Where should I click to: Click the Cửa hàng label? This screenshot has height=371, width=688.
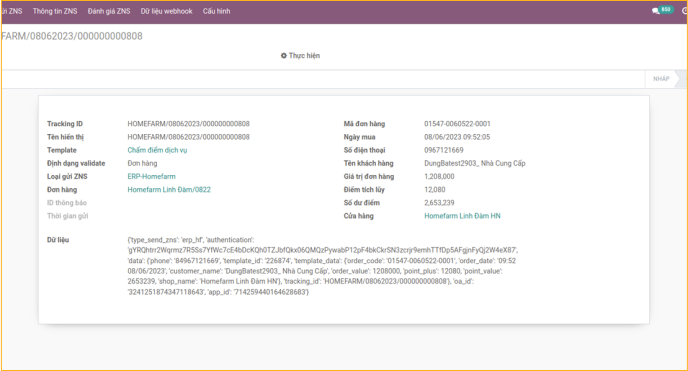[358, 216]
